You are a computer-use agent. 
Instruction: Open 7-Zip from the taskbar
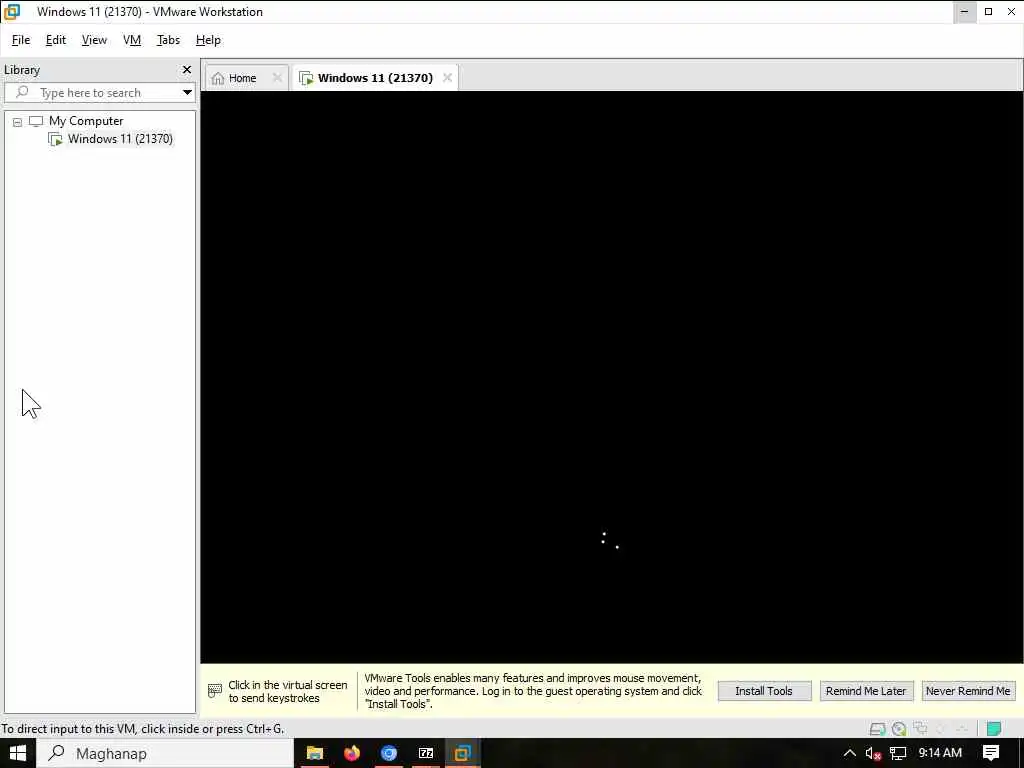[x=426, y=753]
